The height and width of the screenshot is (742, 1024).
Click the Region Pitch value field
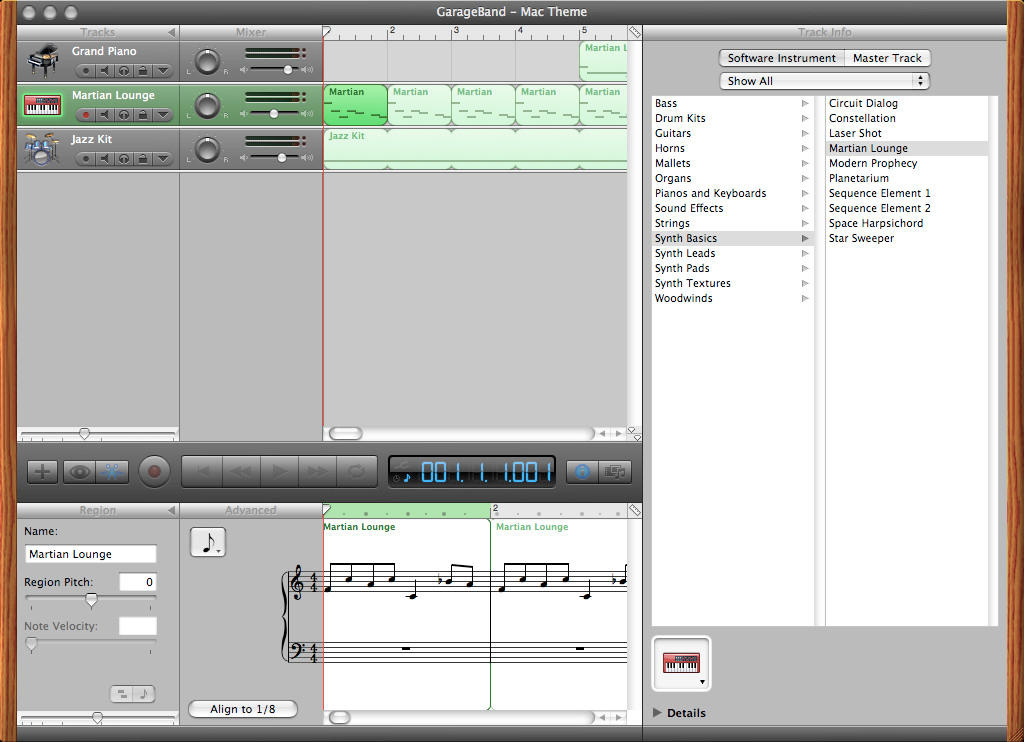pyautogui.click(x=138, y=582)
